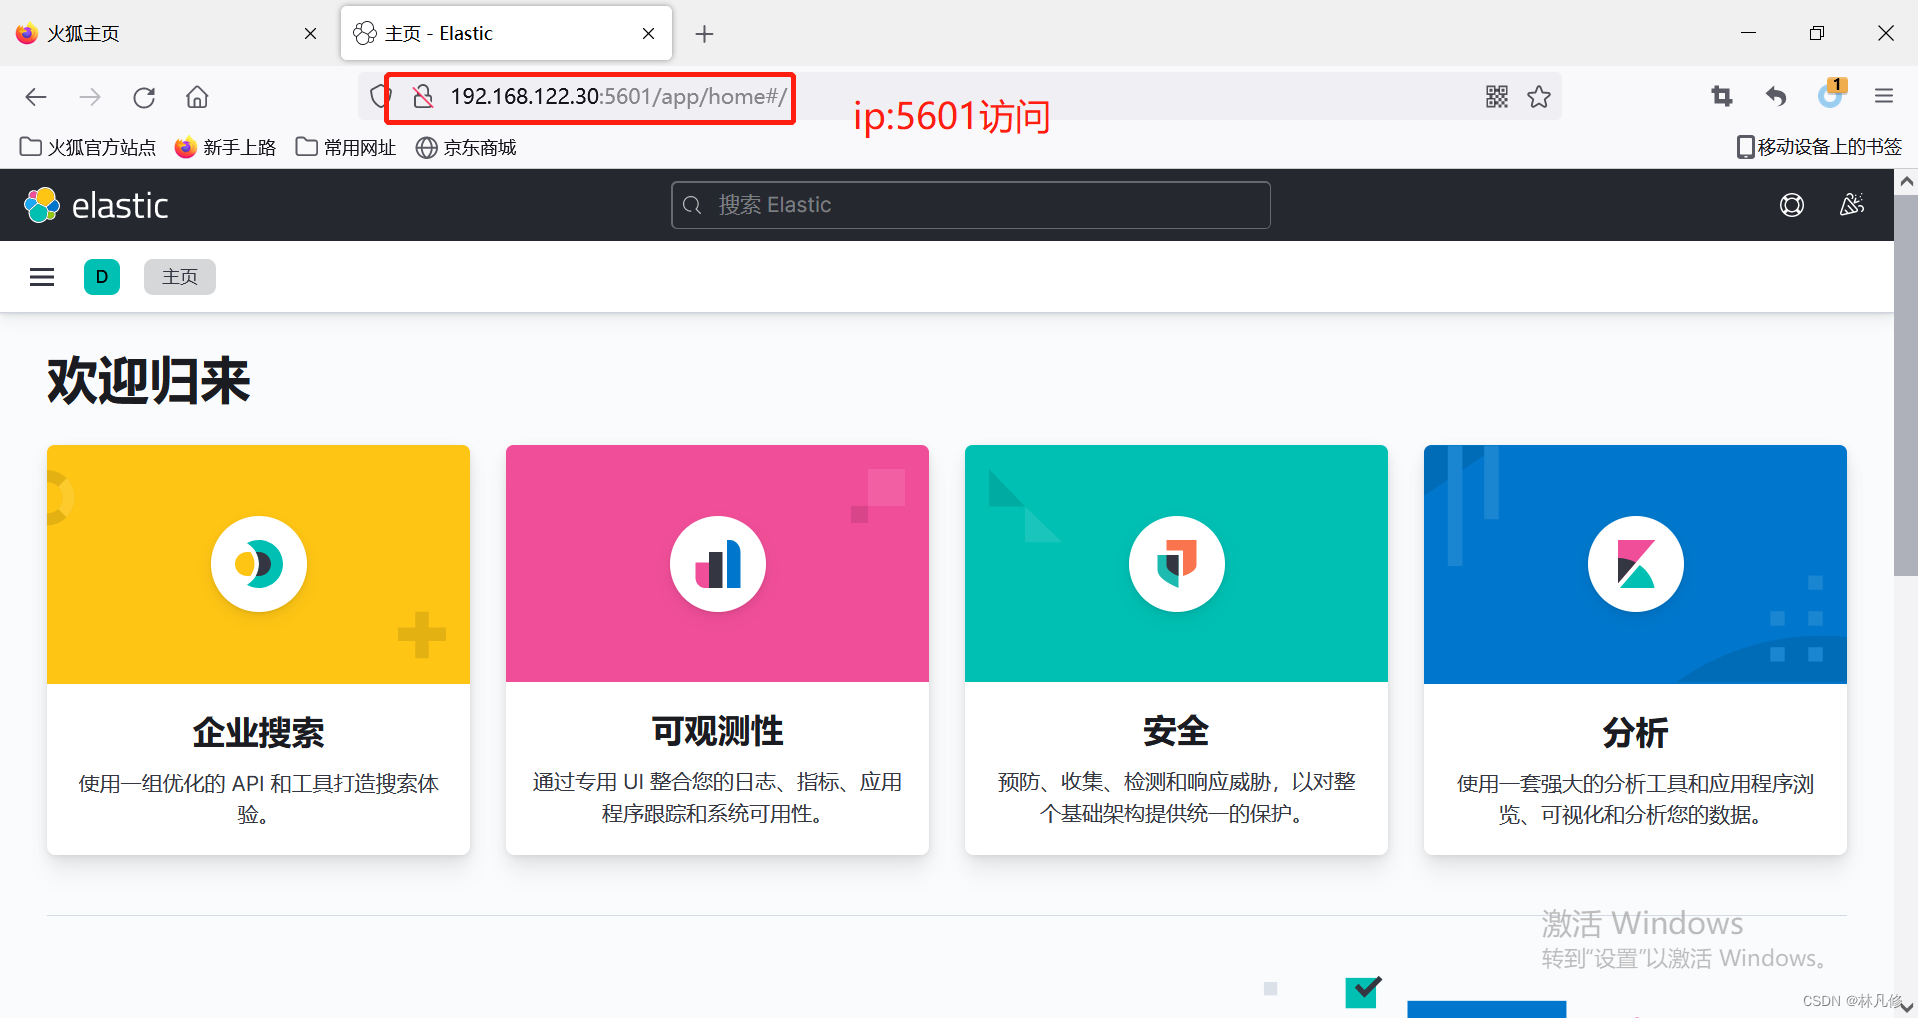Click the Elastic logo in header

[96, 205]
